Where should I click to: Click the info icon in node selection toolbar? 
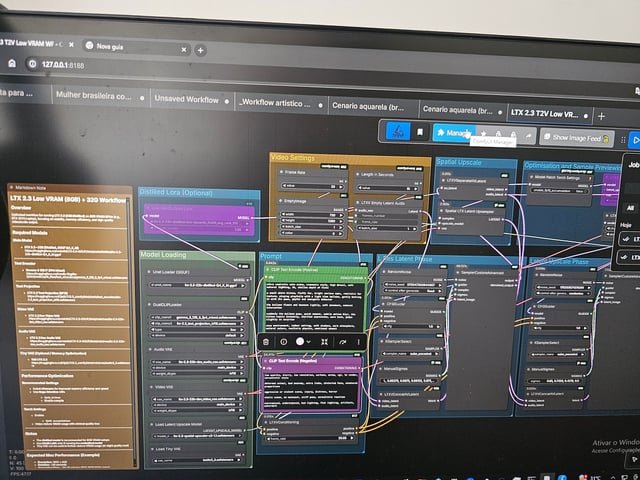(284, 341)
